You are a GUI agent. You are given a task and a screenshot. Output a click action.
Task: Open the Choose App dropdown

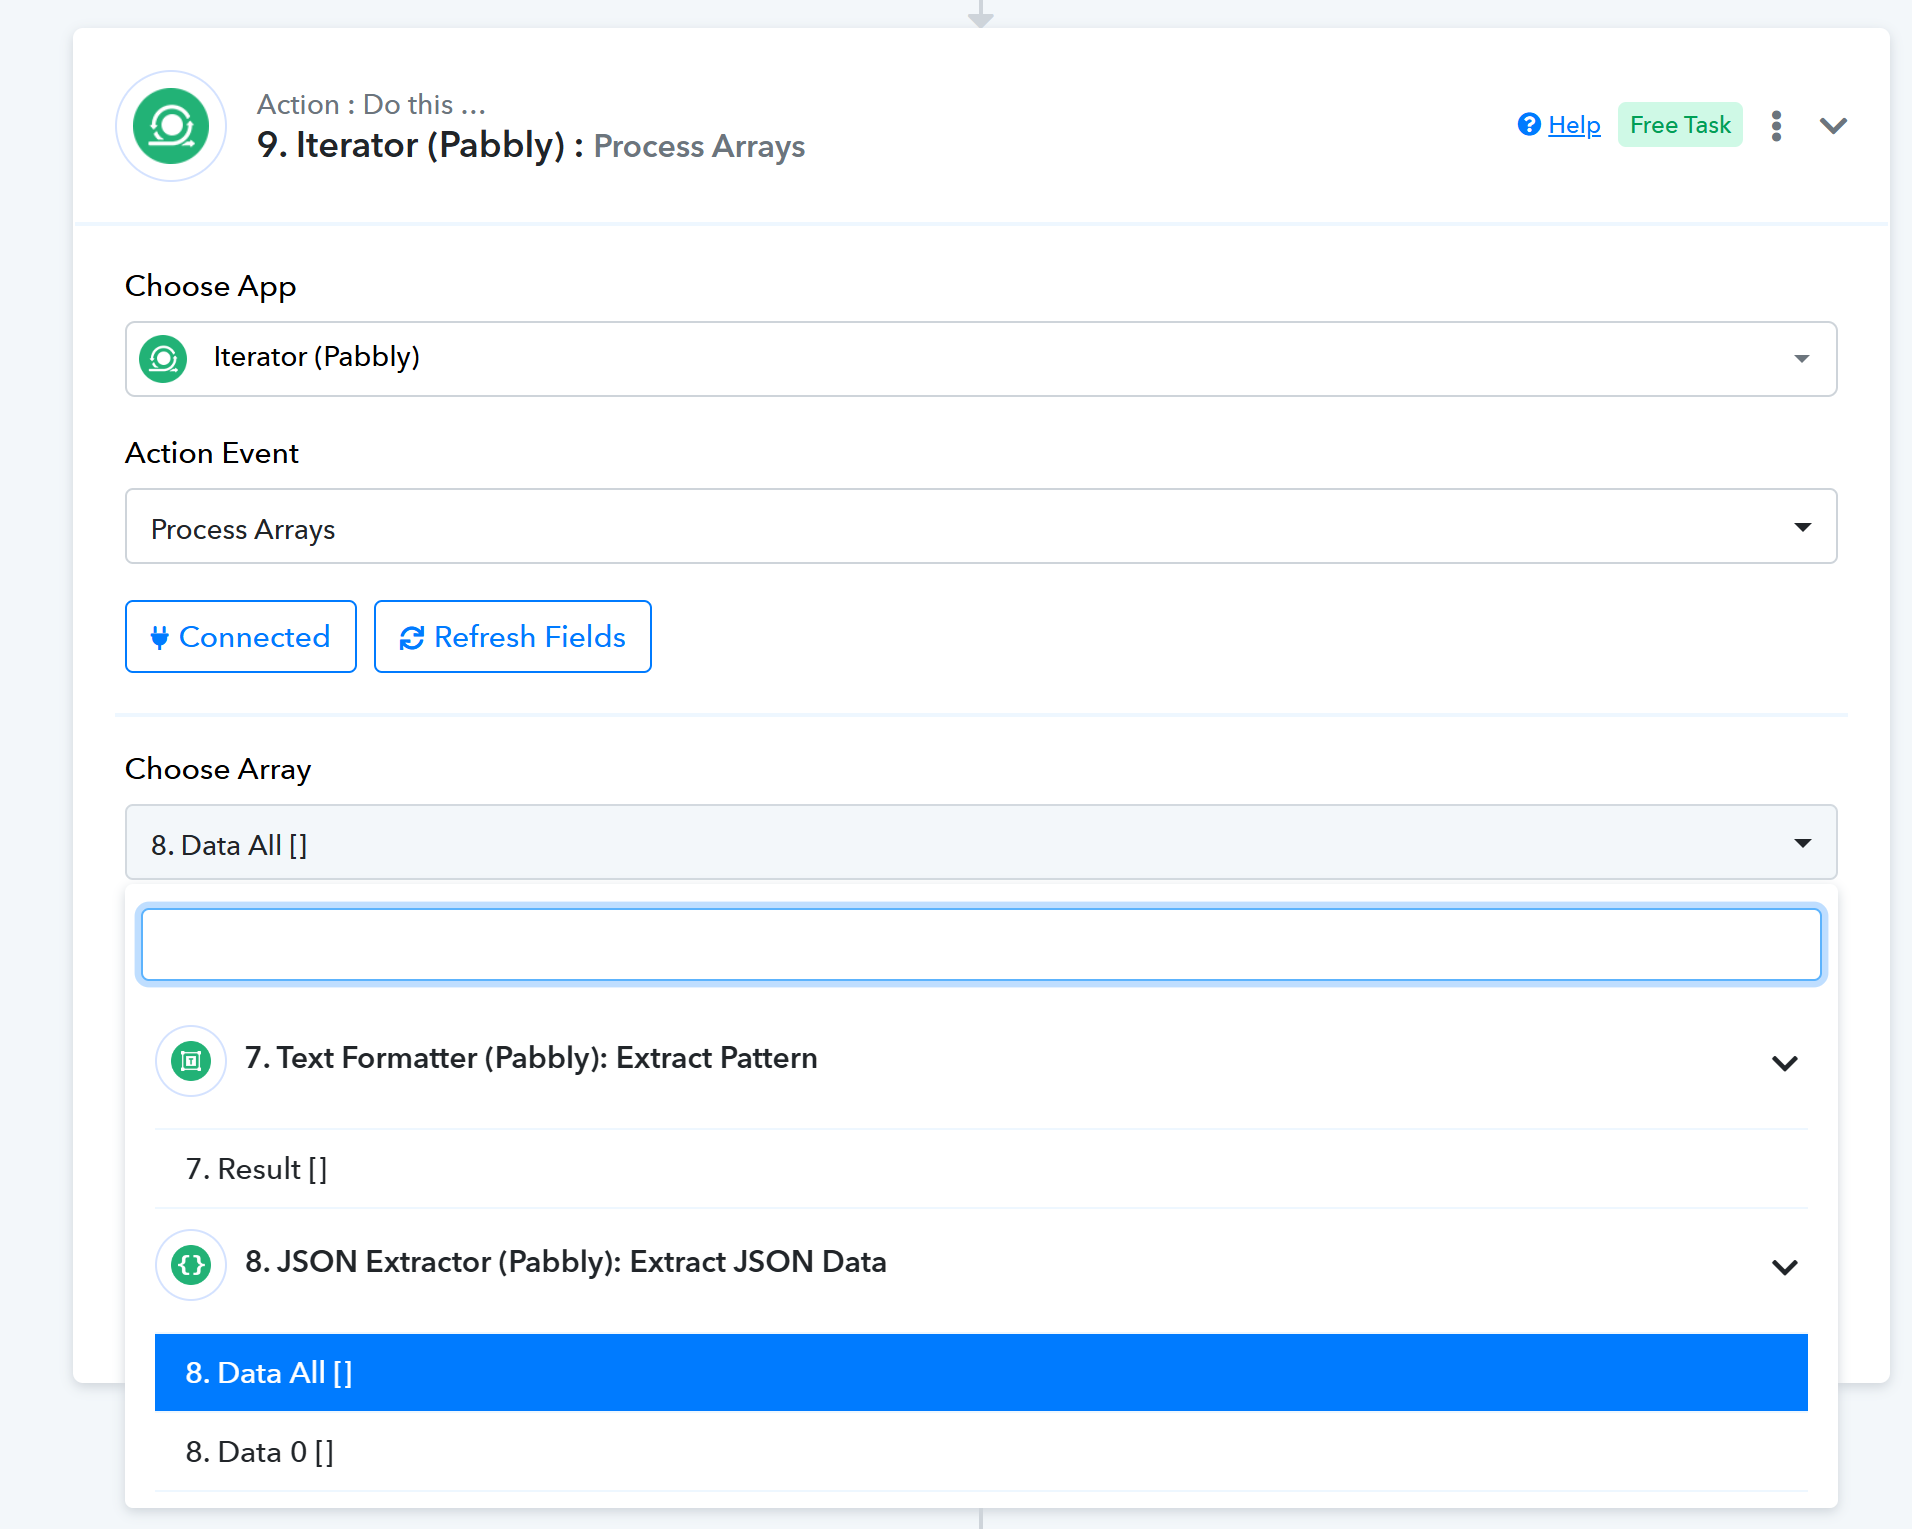coord(981,359)
